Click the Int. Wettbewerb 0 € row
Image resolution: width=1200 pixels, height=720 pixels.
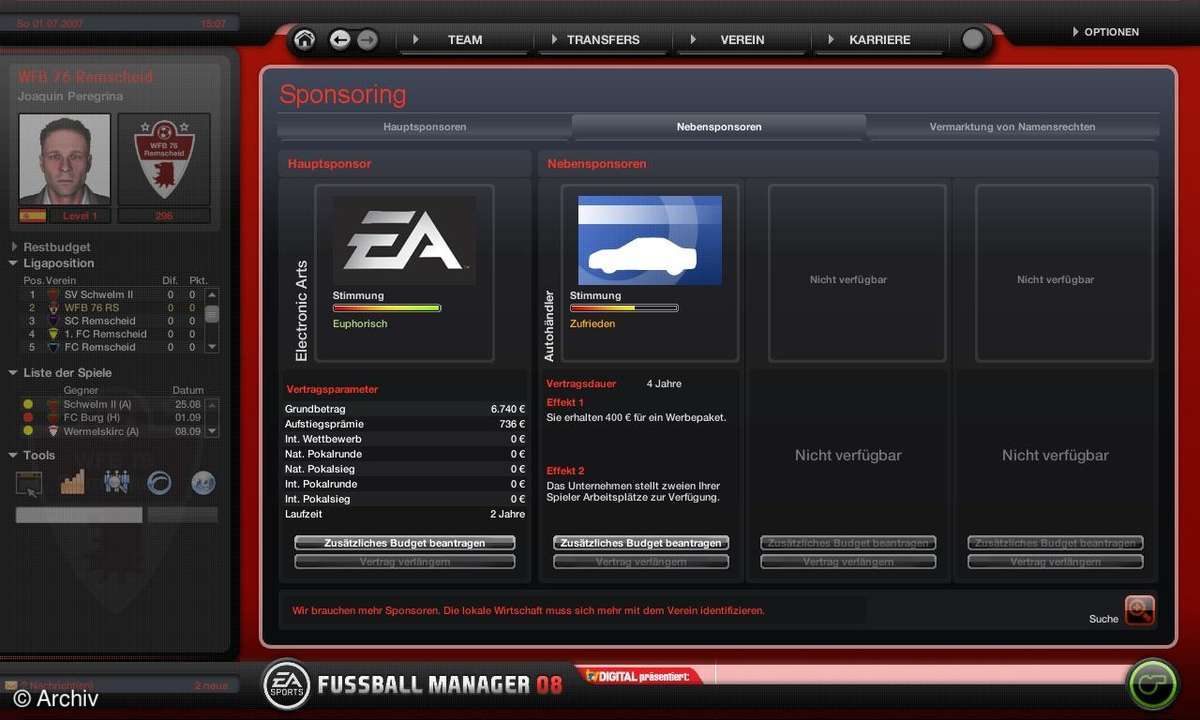pos(405,439)
